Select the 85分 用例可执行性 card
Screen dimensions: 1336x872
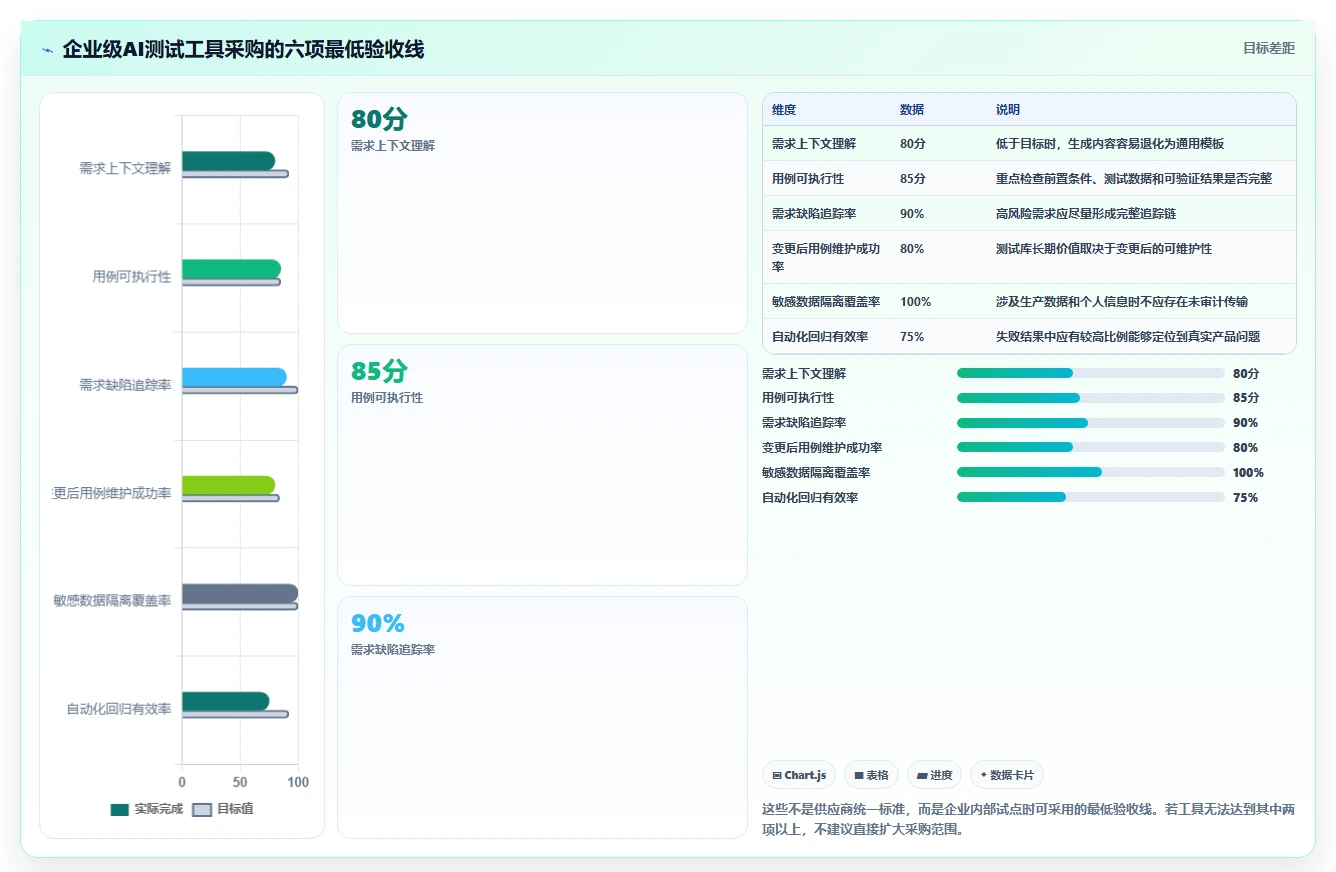(542, 465)
